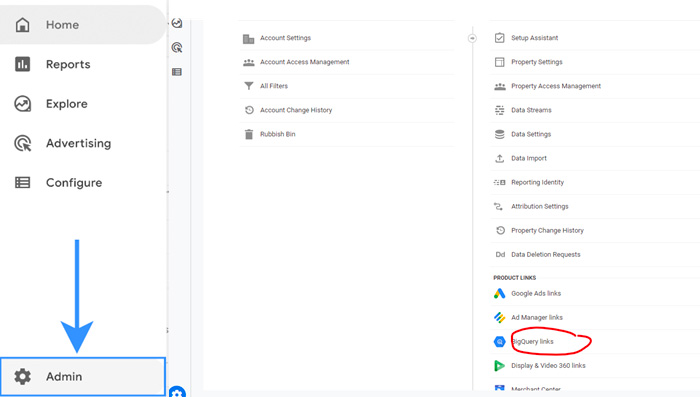The image size is (700, 397).
Task: Click the Property Change History clock icon
Action: tap(500, 230)
